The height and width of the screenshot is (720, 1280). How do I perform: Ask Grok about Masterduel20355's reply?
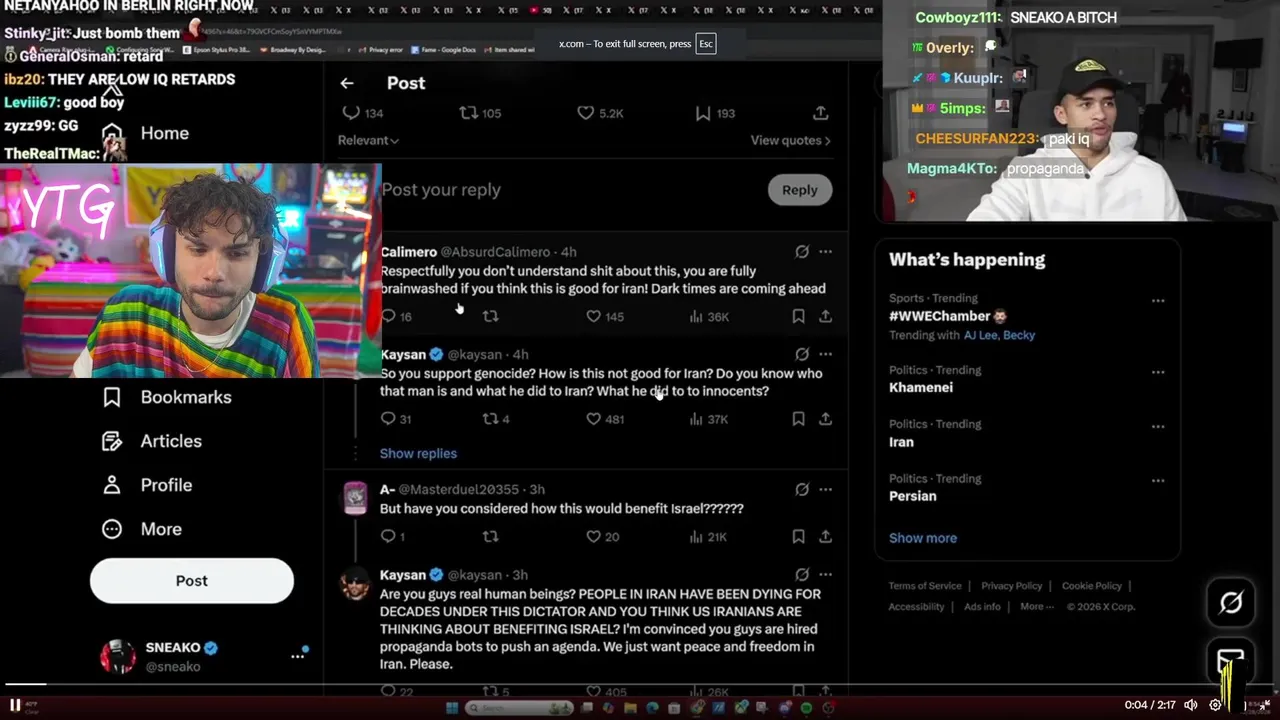coord(802,490)
